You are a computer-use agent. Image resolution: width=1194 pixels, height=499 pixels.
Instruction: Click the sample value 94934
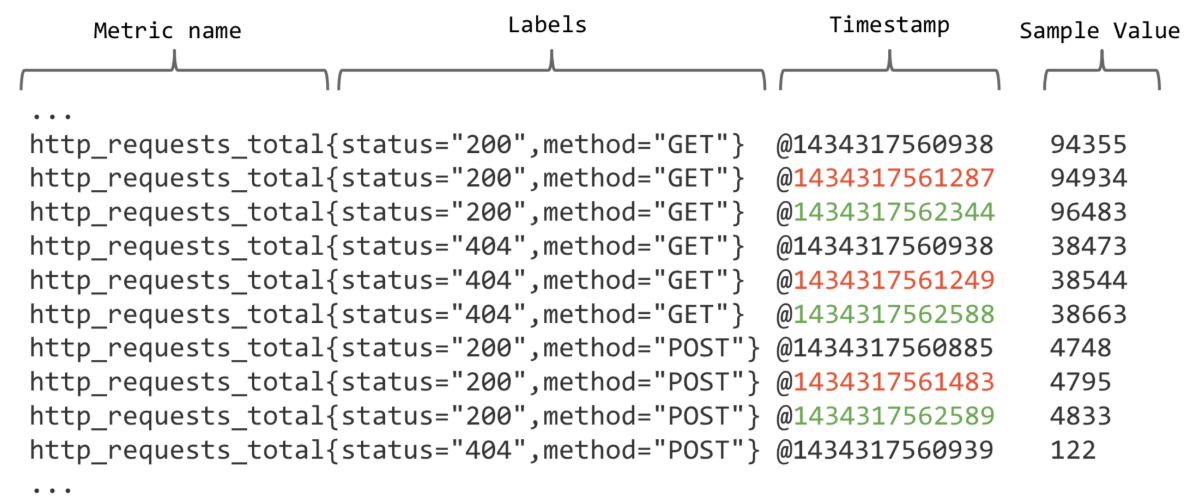(x=1088, y=178)
